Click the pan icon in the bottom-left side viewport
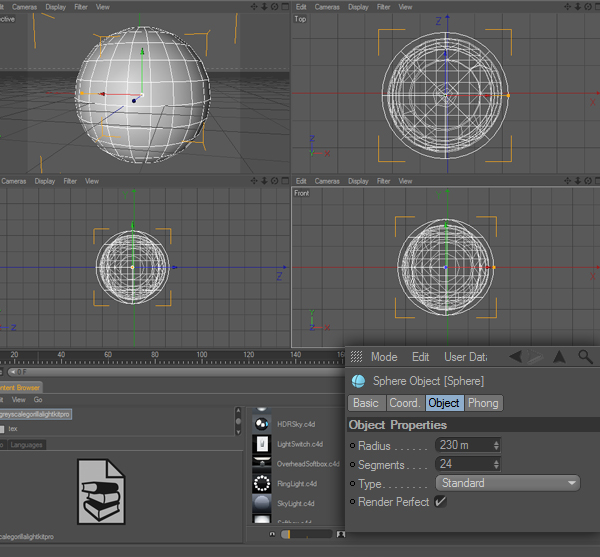The image size is (600, 557). click(x=254, y=181)
